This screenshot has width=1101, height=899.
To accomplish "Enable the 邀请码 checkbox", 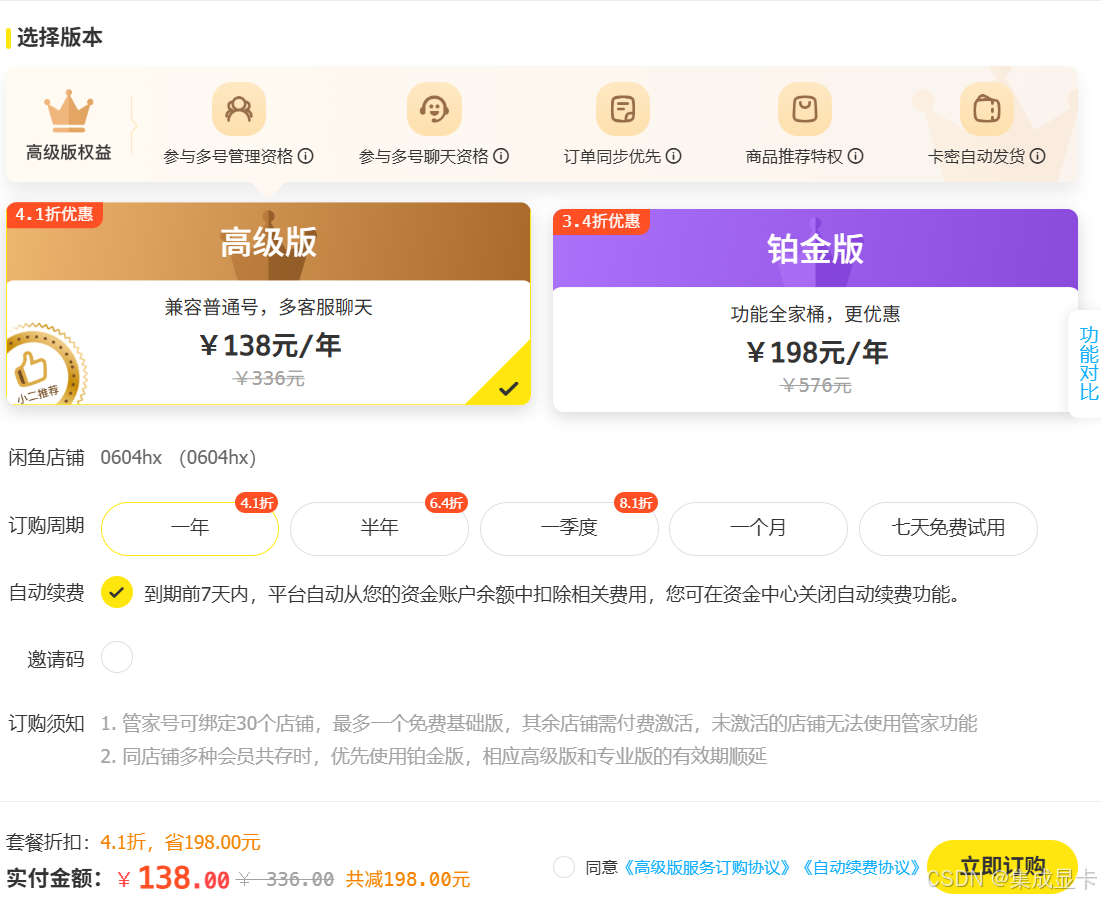I will (x=117, y=657).
